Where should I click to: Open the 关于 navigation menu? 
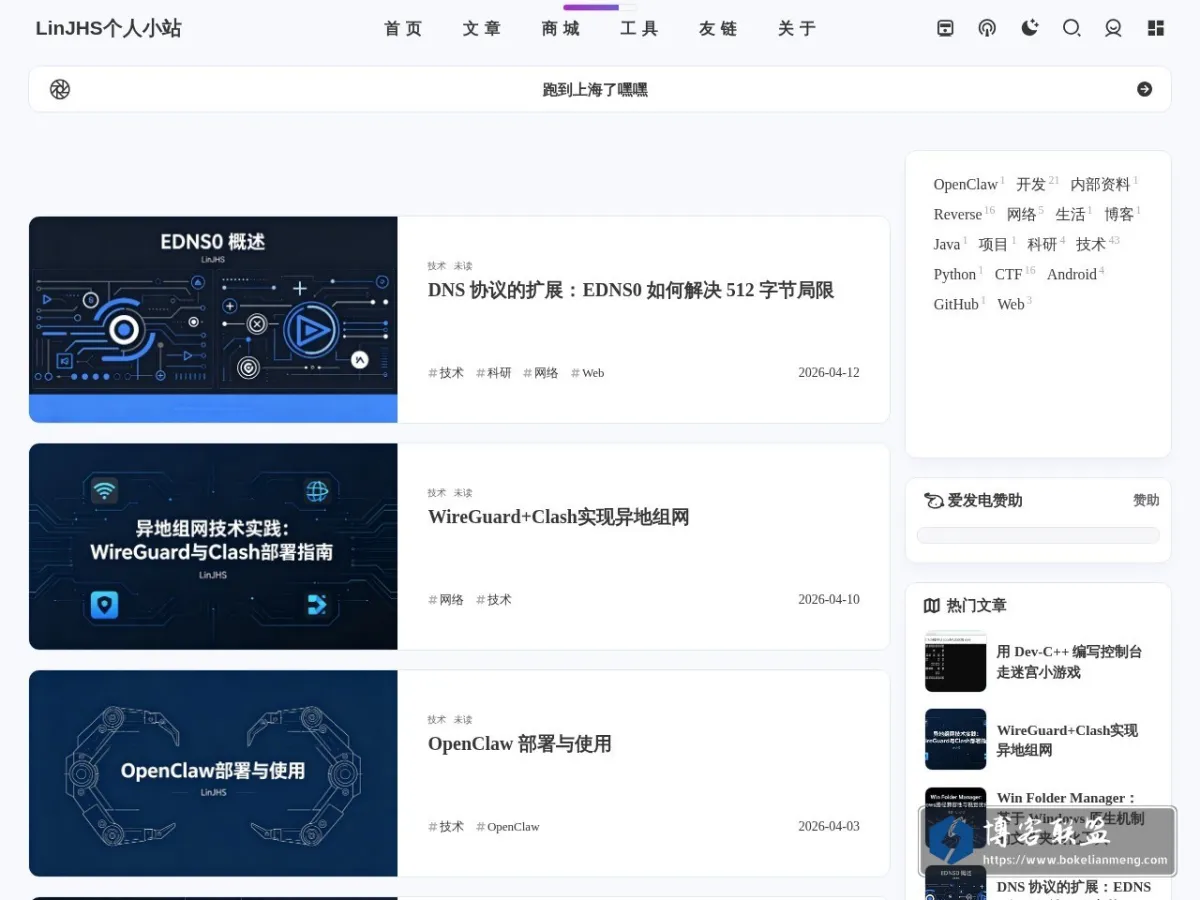[797, 29]
